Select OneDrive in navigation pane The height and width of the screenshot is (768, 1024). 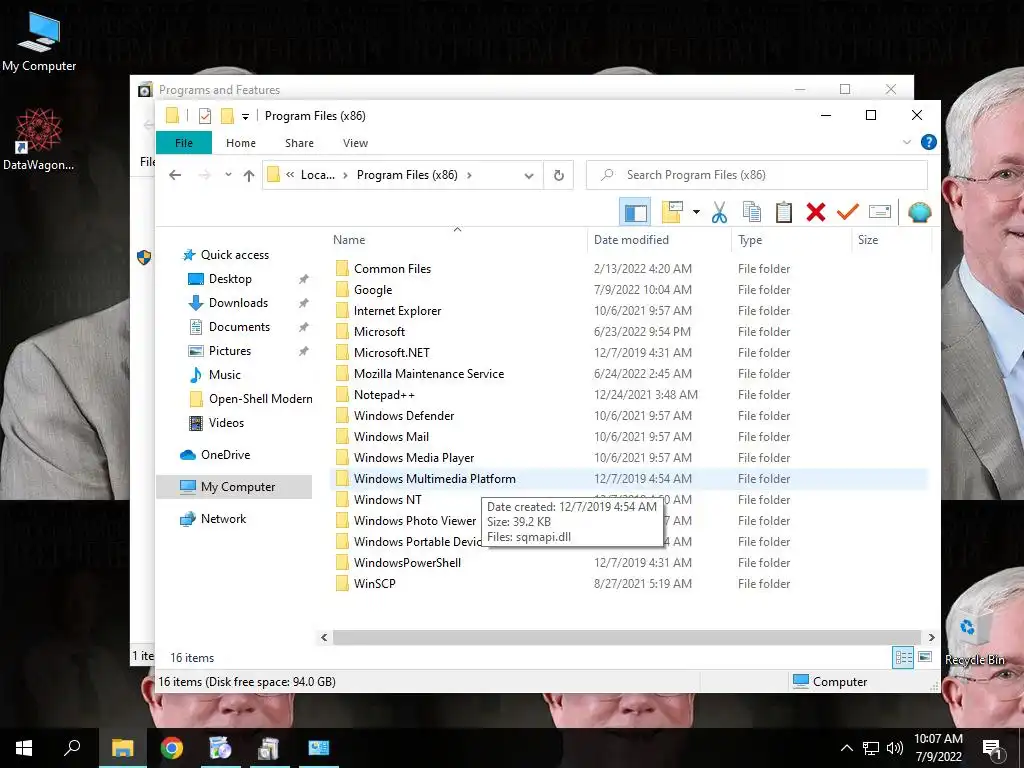tap(225, 455)
